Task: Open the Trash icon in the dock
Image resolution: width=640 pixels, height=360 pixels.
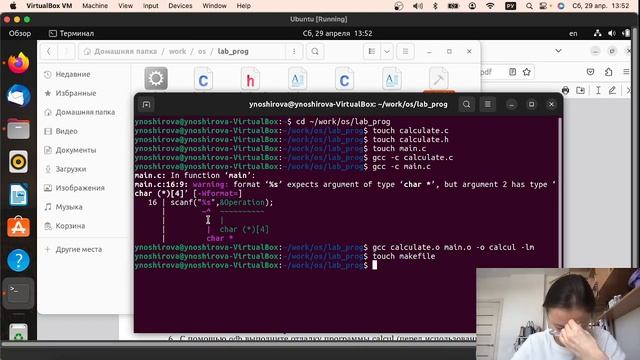Action: pos(18,332)
